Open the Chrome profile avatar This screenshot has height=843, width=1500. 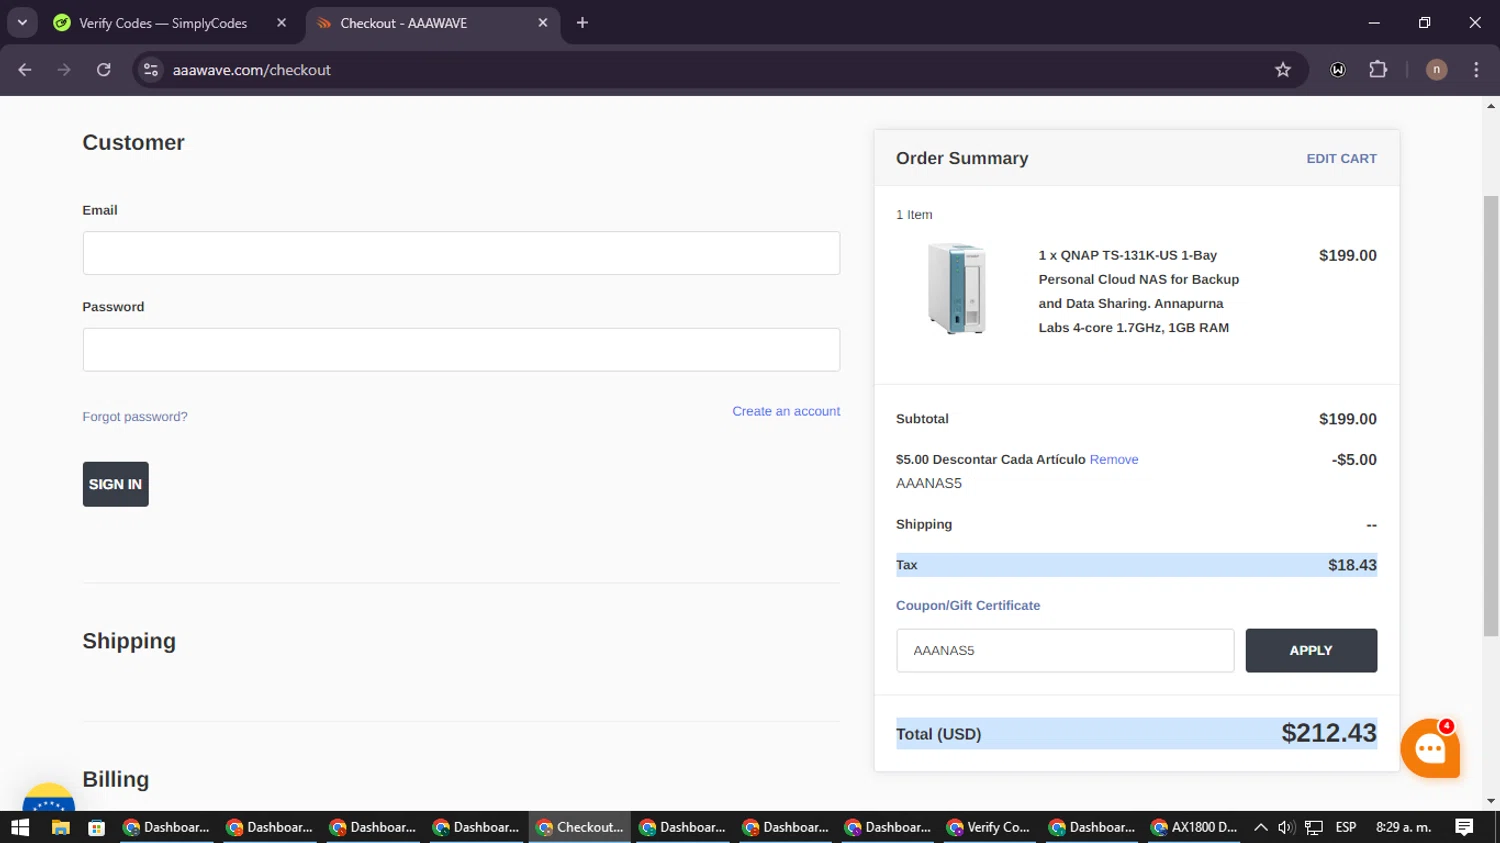[x=1436, y=70]
